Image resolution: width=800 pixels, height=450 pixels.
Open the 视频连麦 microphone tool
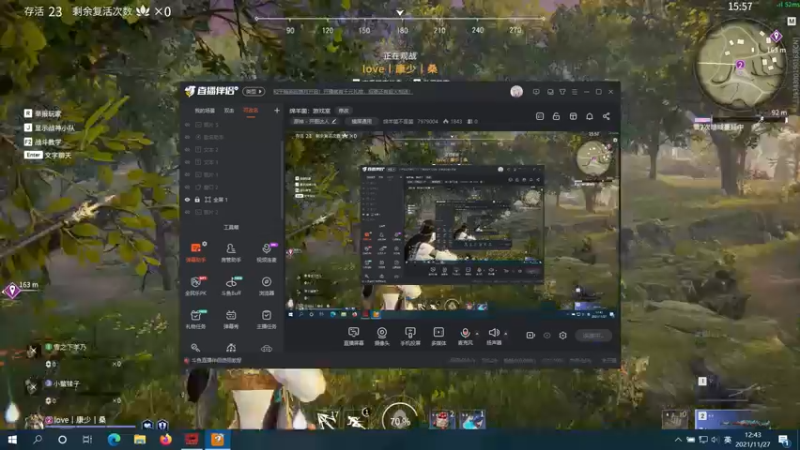coord(266,252)
